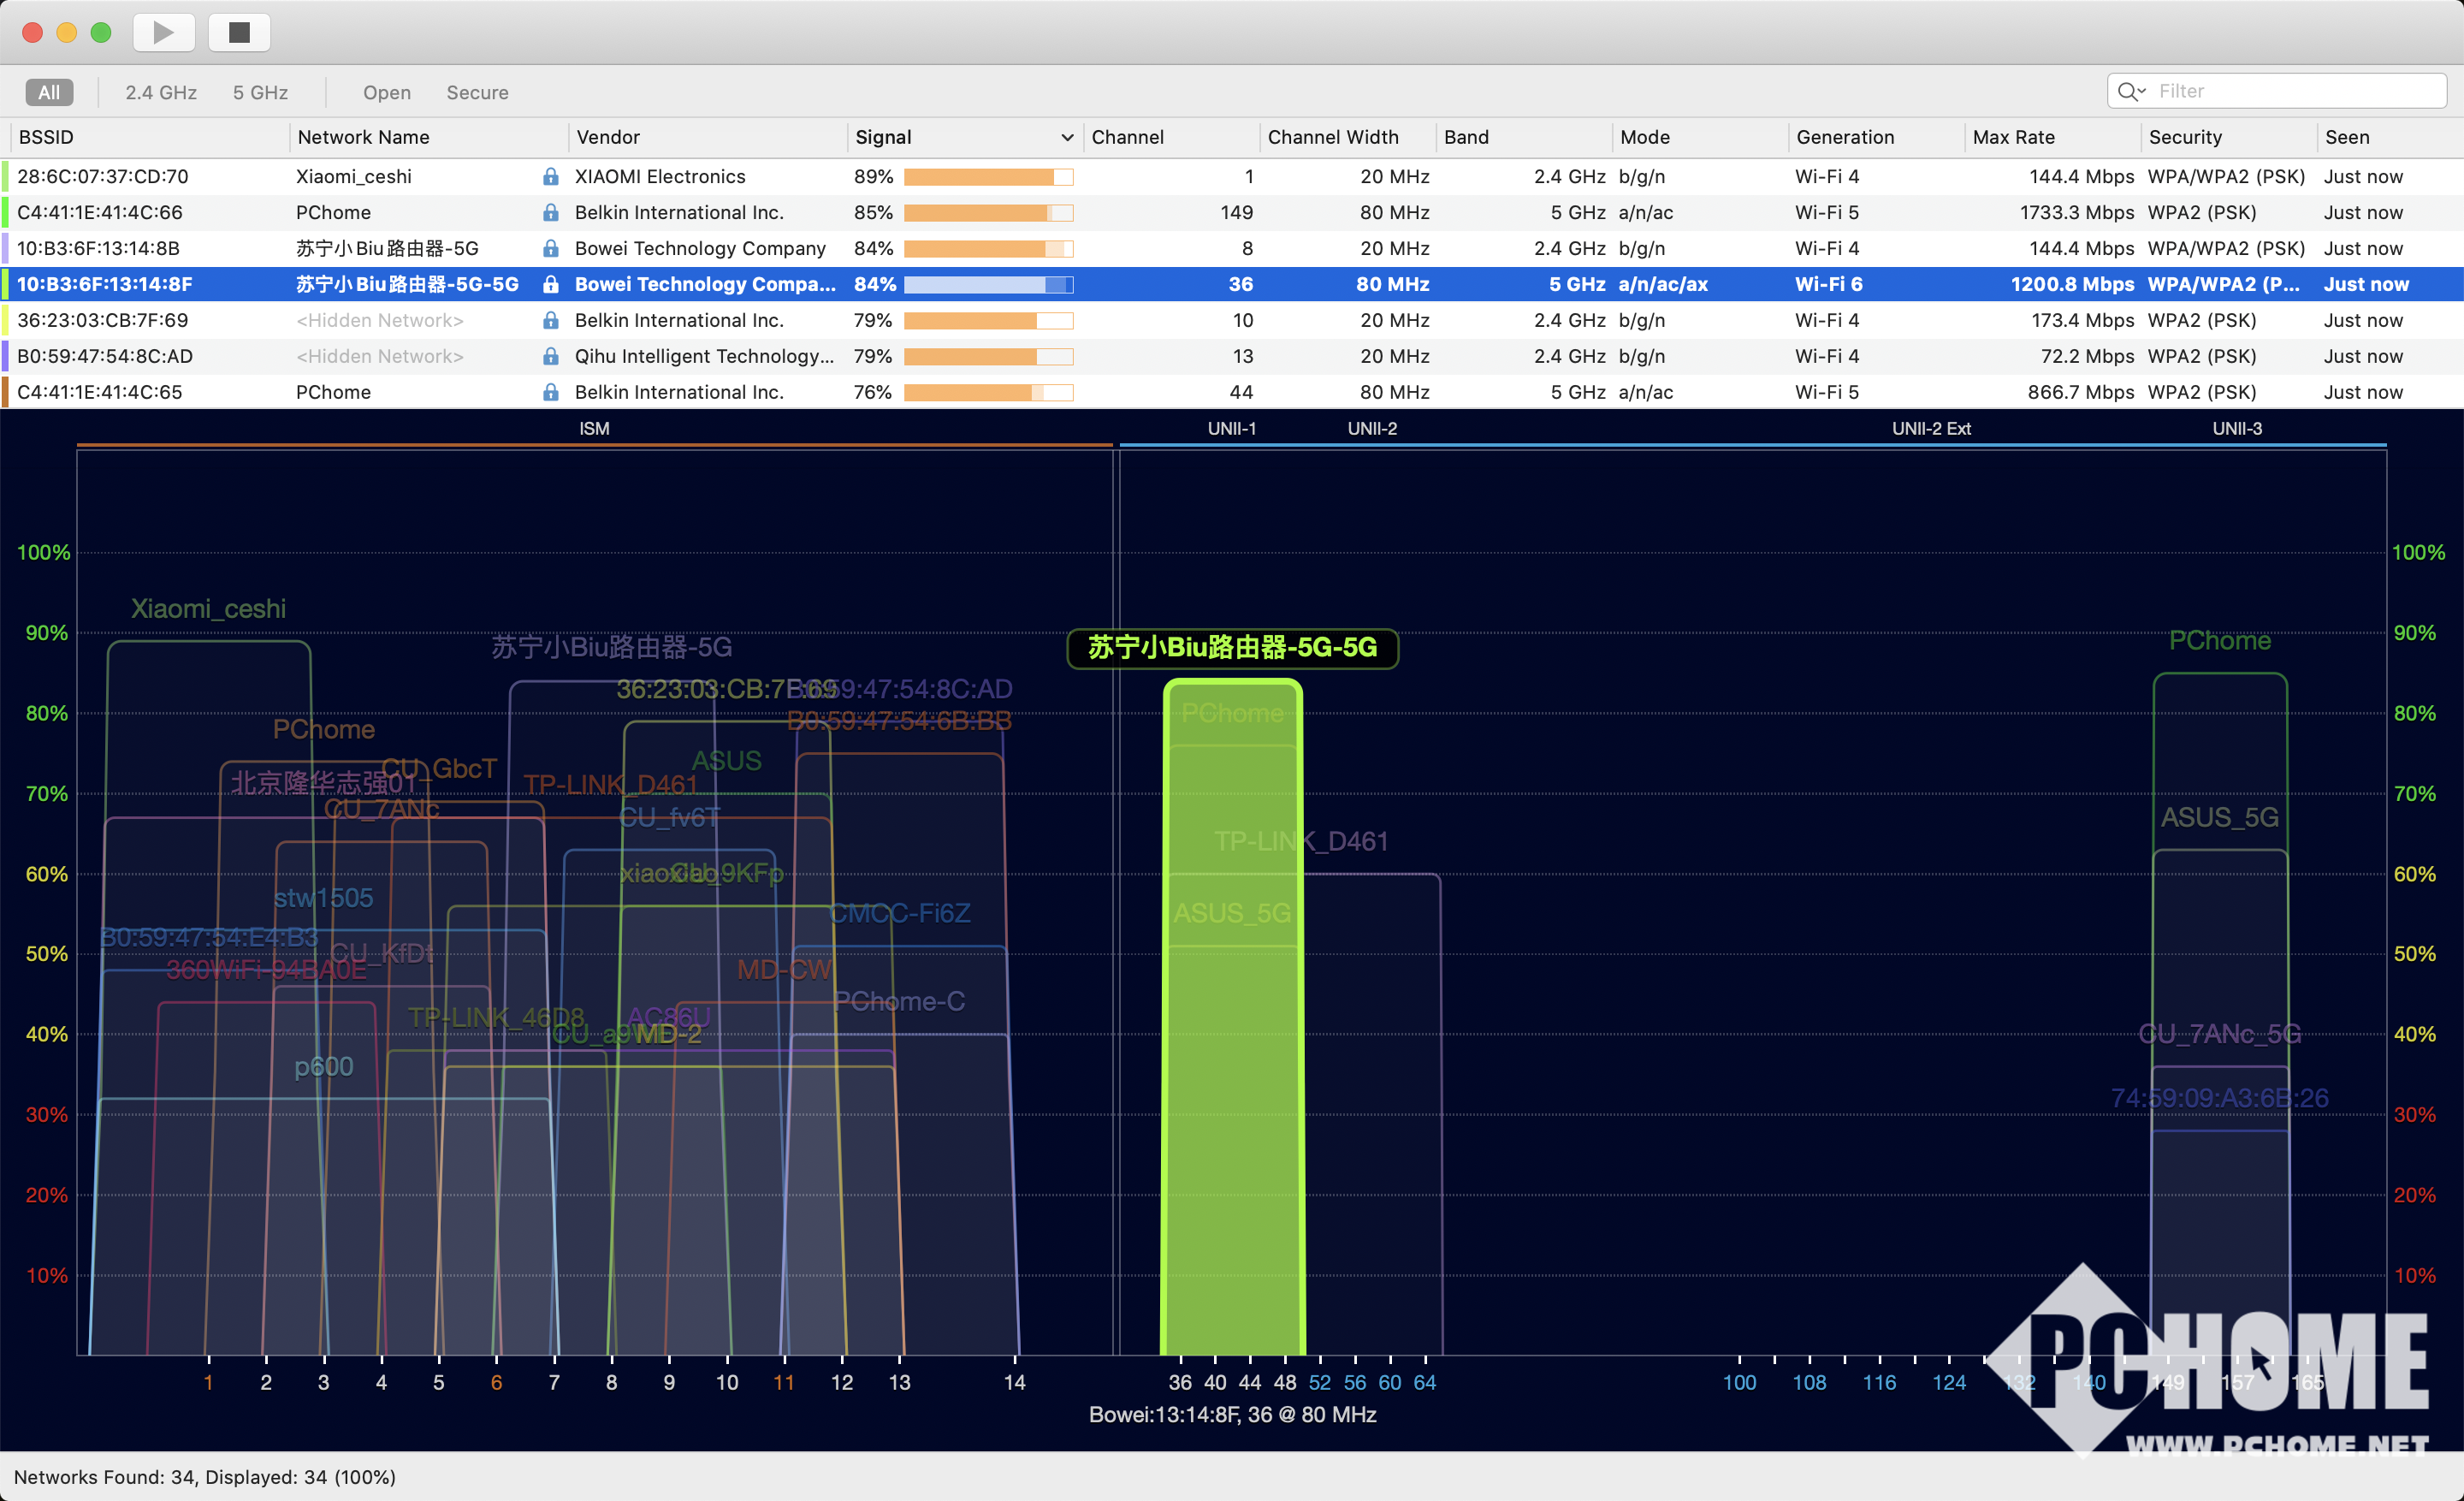Viewport: 2464px width, 1501px height.
Task: Select BSSID C4:41:1E:41:4C:65 row
Action: [1232, 392]
